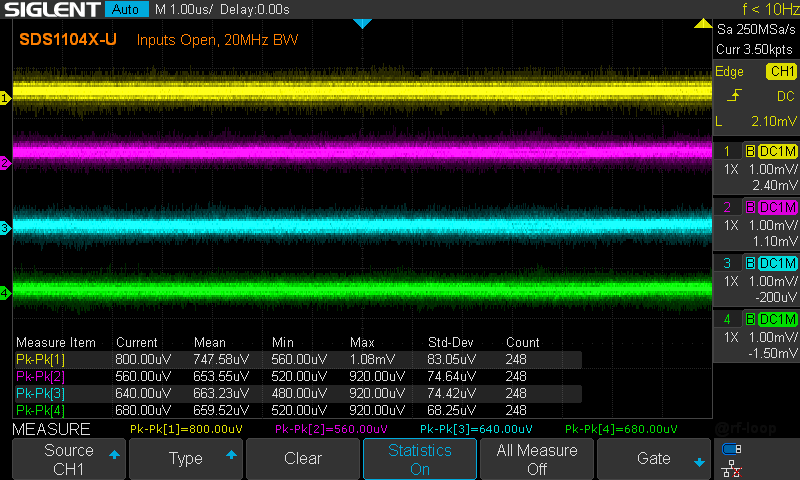
Task: Click channel 2 bandwidth limit B icon
Action: point(750,208)
